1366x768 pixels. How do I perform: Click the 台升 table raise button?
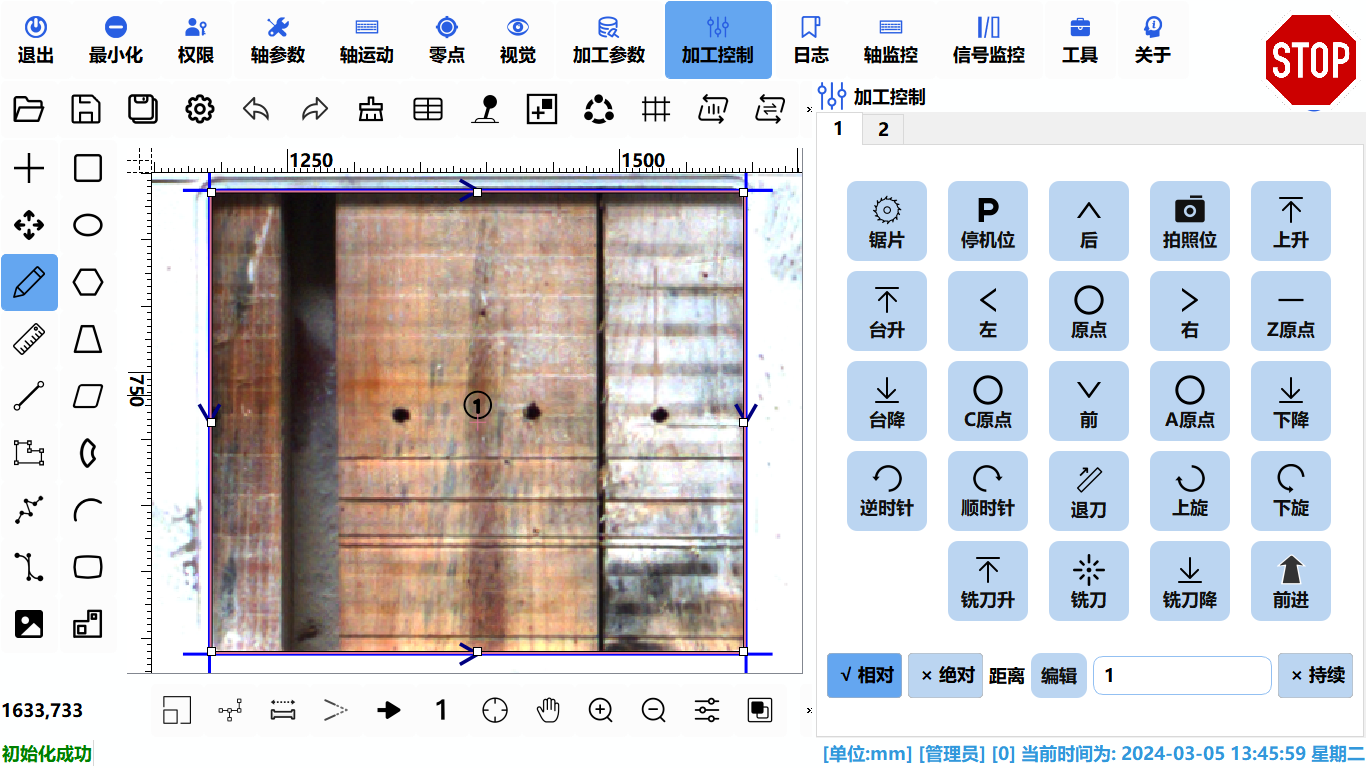click(887, 311)
